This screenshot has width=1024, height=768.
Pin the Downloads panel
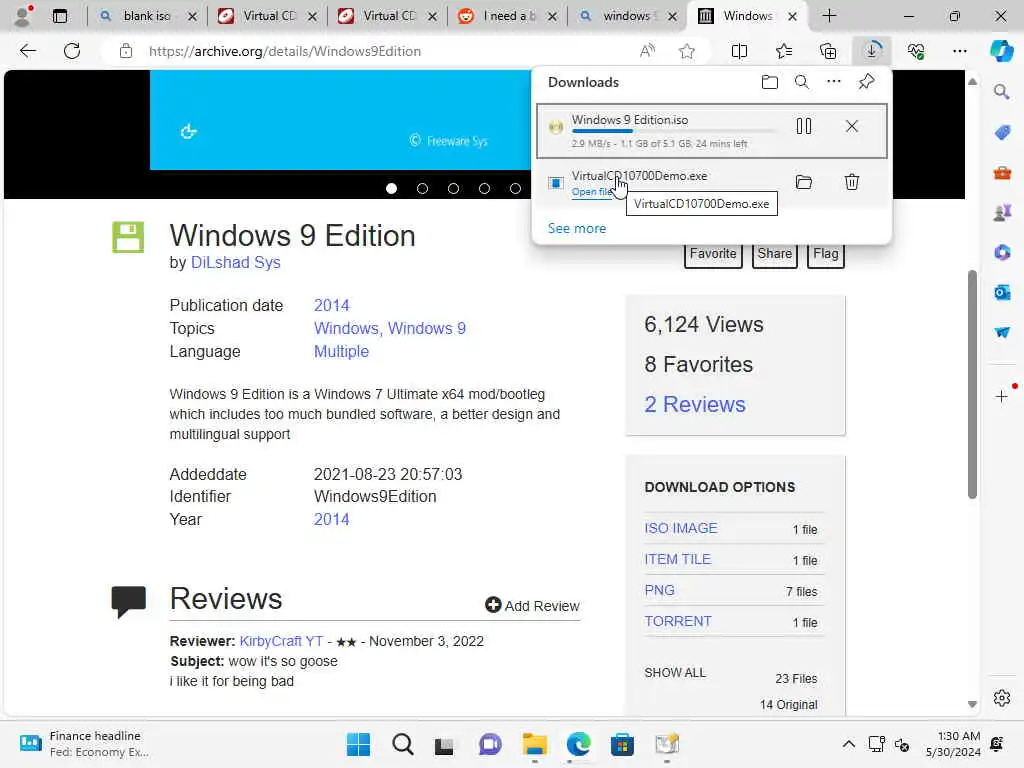click(x=867, y=82)
